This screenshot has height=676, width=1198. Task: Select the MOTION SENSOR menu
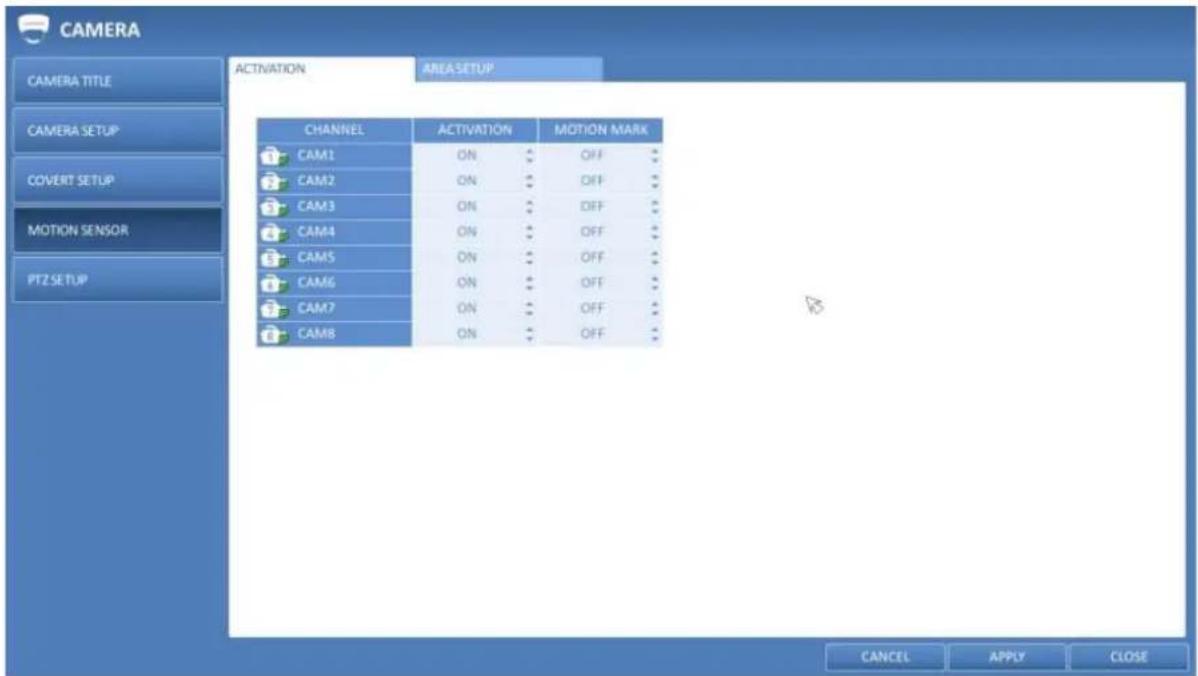click(118, 230)
